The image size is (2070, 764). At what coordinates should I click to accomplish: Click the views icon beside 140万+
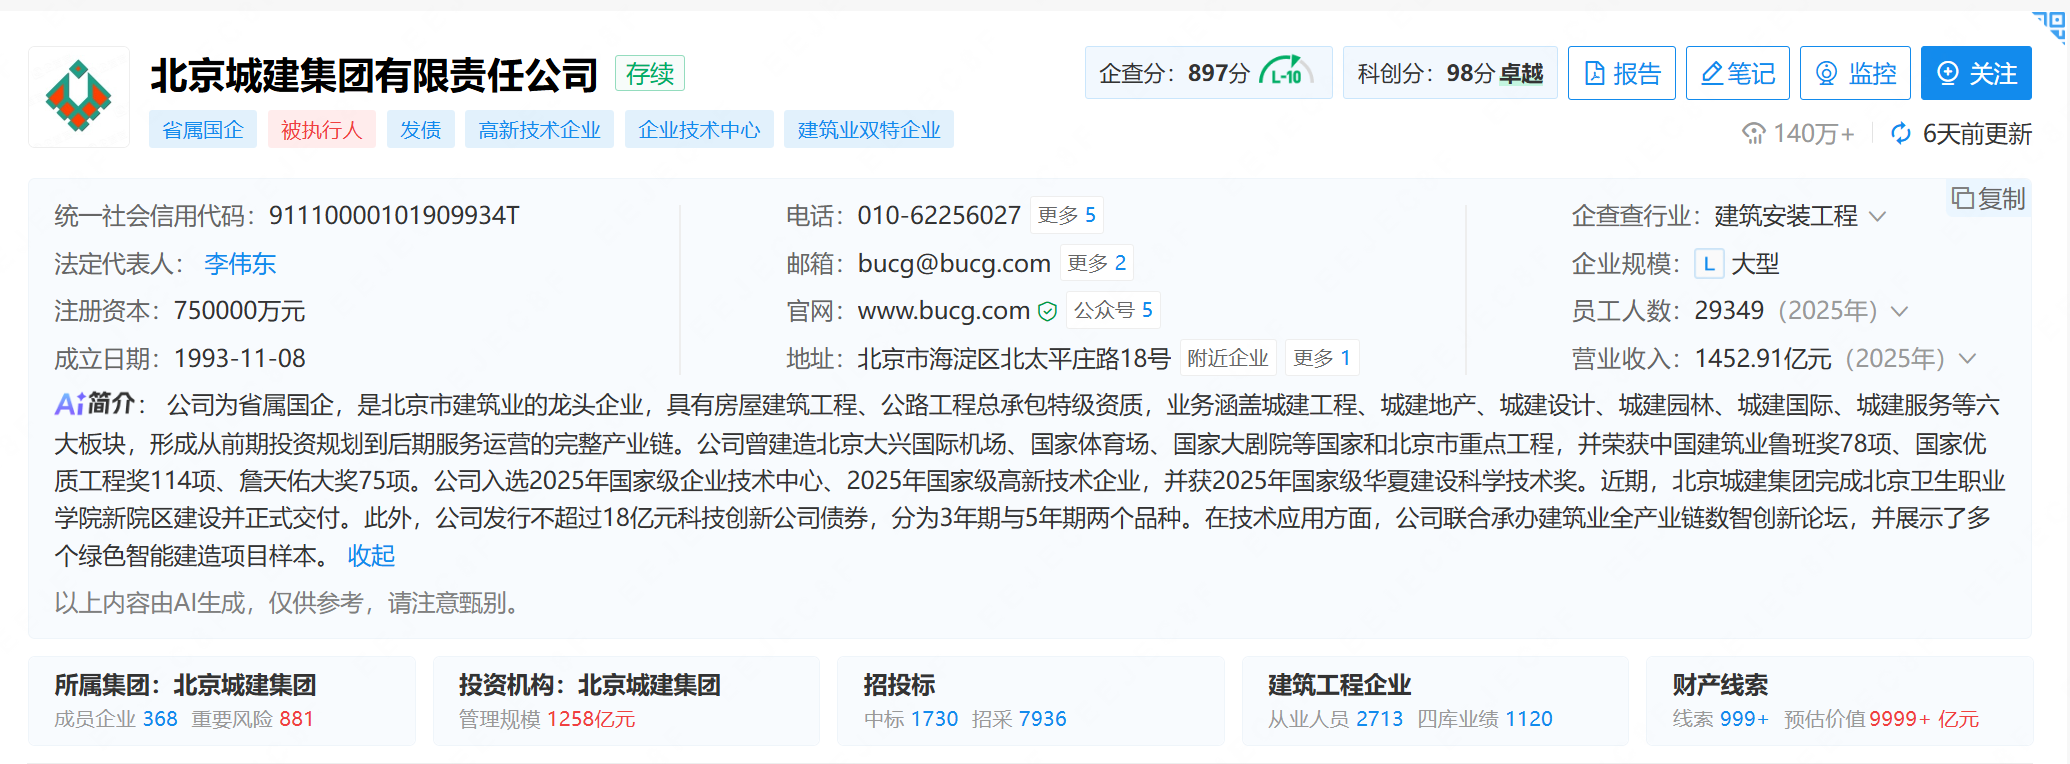pos(1754,133)
